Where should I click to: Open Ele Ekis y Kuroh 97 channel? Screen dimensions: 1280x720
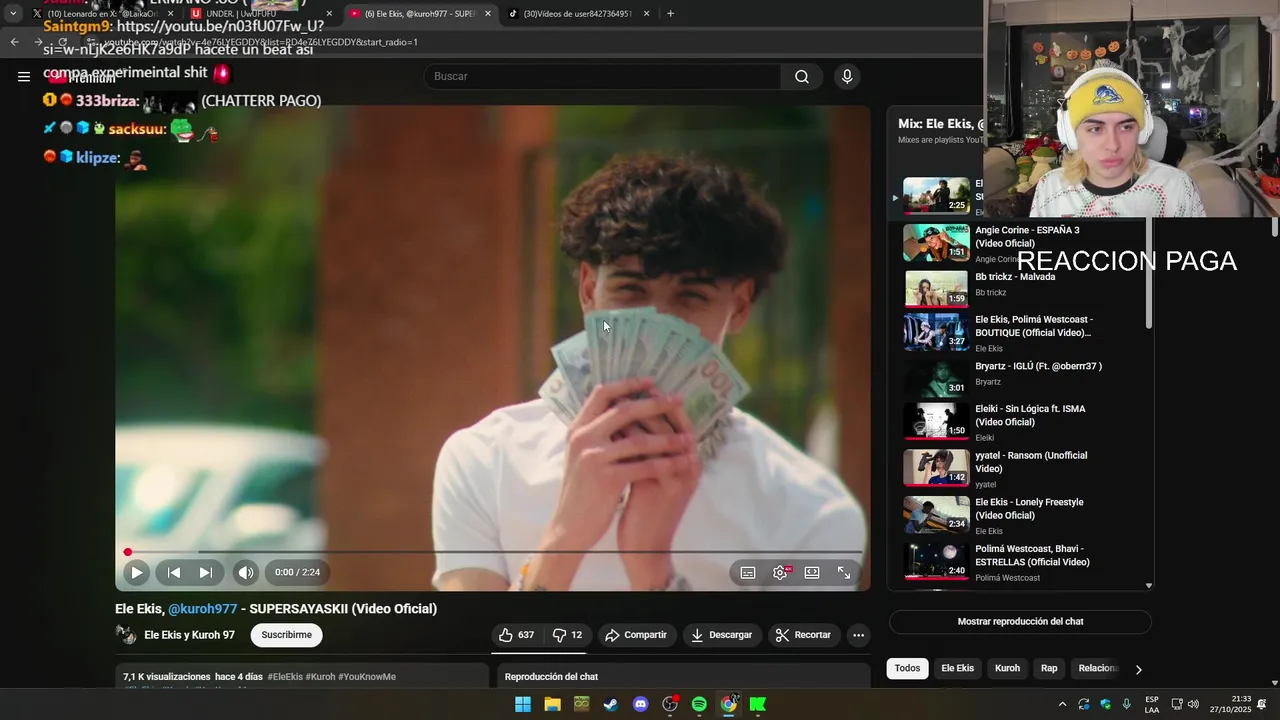pyautogui.click(x=189, y=635)
